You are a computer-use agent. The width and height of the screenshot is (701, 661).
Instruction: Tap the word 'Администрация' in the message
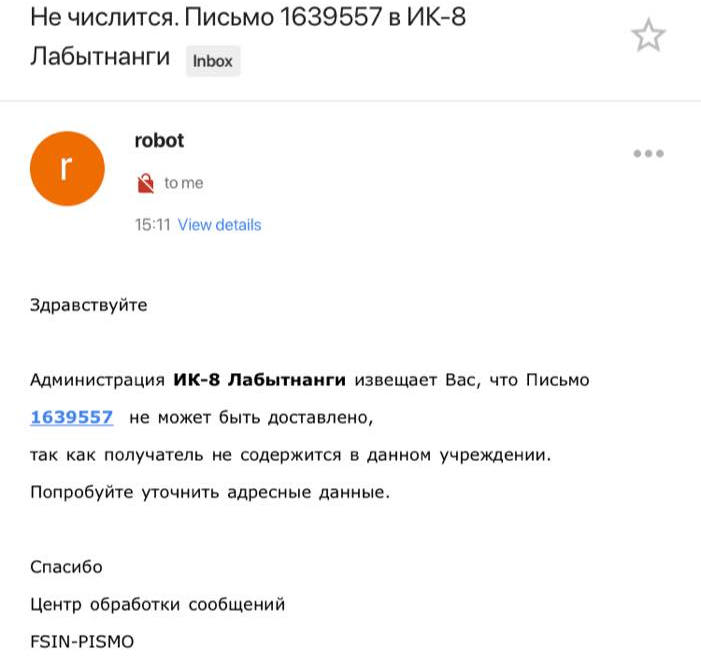(97, 380)
